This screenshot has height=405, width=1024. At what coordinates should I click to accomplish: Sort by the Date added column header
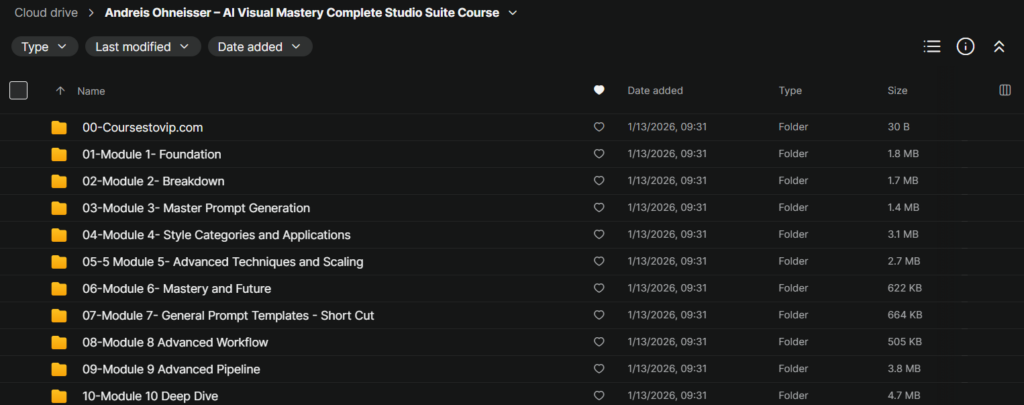pyautogui.click(x=655, y=90)
